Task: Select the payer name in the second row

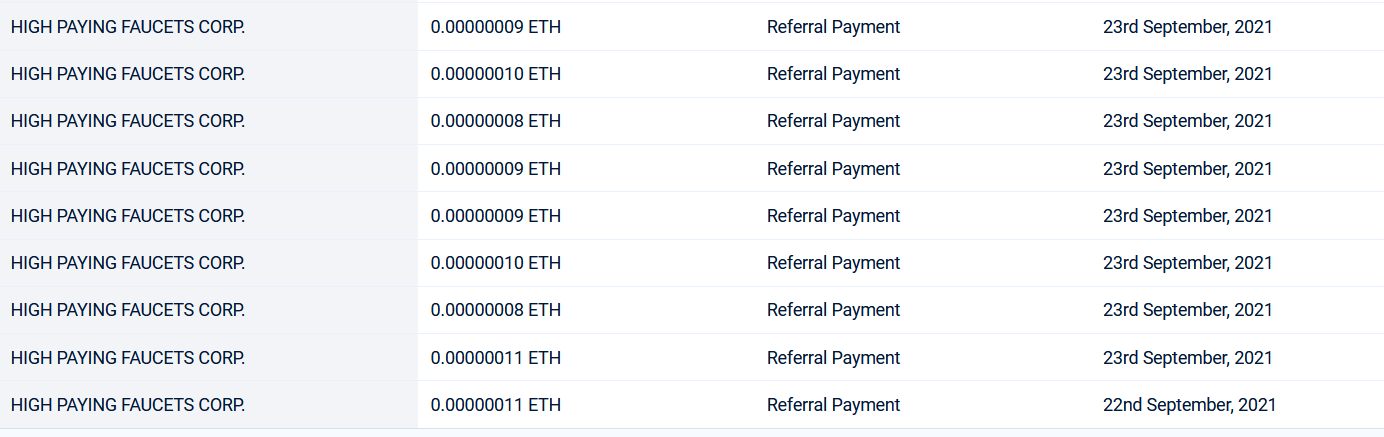Action: (x=128, y=74)
